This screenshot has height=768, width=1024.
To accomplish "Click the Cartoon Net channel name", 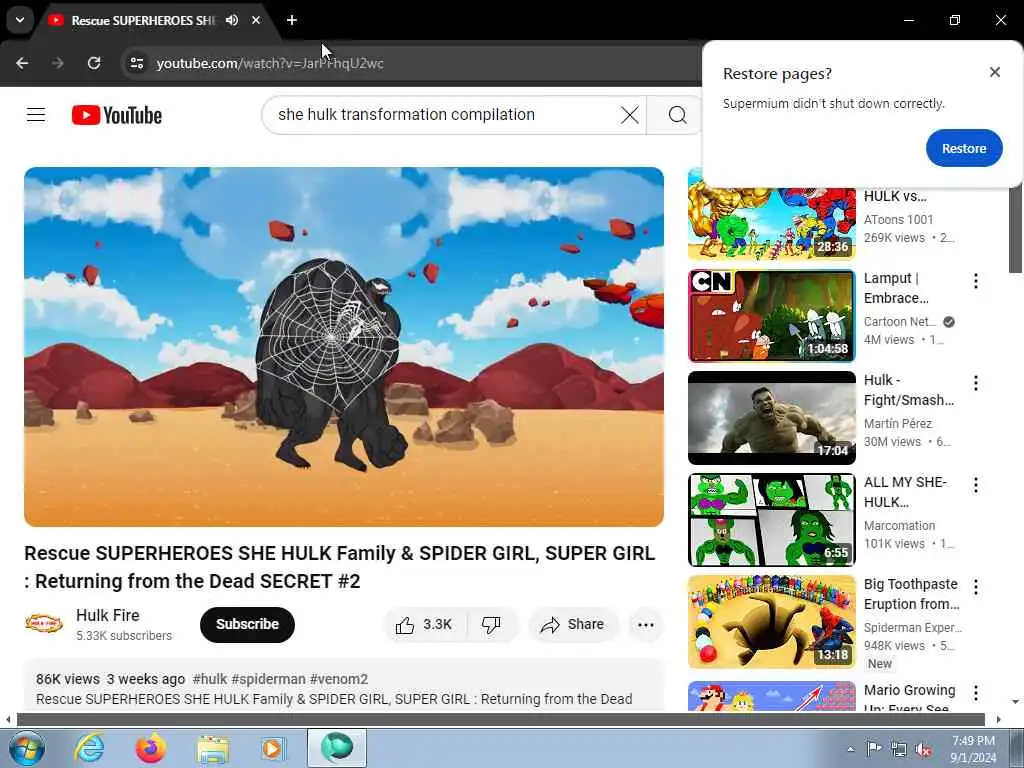I will coord(900,321).
